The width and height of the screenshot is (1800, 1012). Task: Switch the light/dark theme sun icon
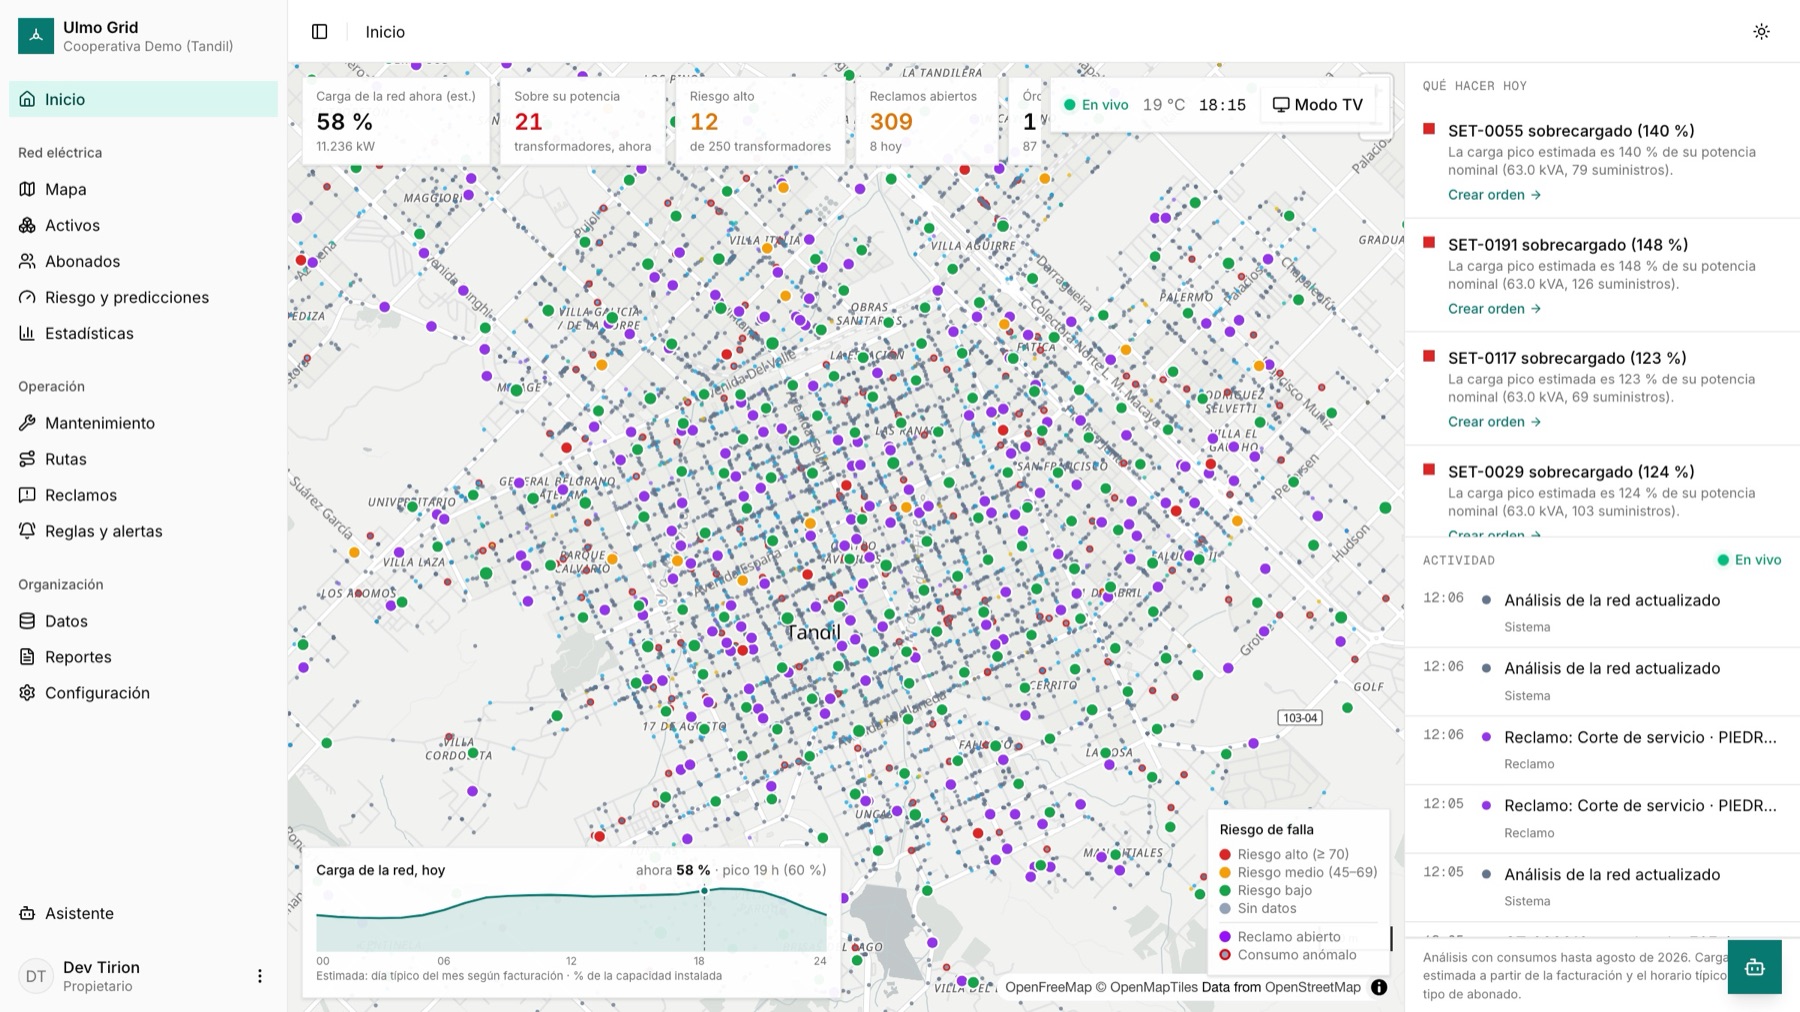point(1761,32)
